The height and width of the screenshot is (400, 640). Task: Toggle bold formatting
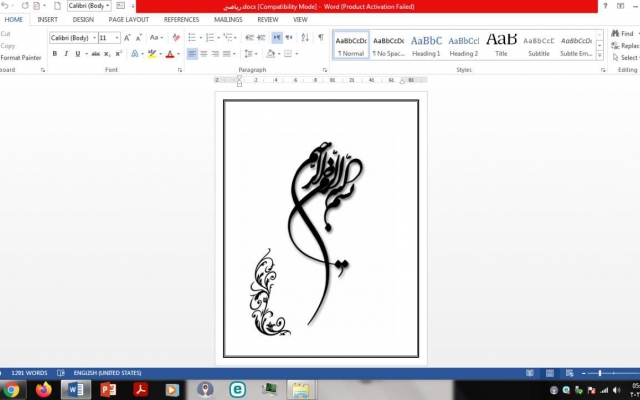pyautogui.click(x=55, y=54)
